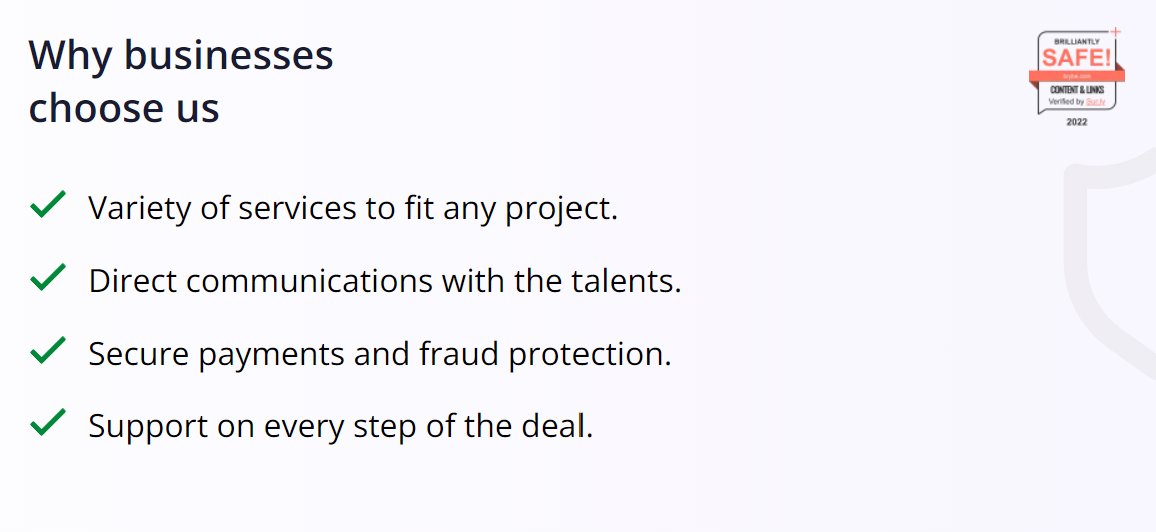
Task: Select 'Direct communications with the talents' text
Action: 384,281
